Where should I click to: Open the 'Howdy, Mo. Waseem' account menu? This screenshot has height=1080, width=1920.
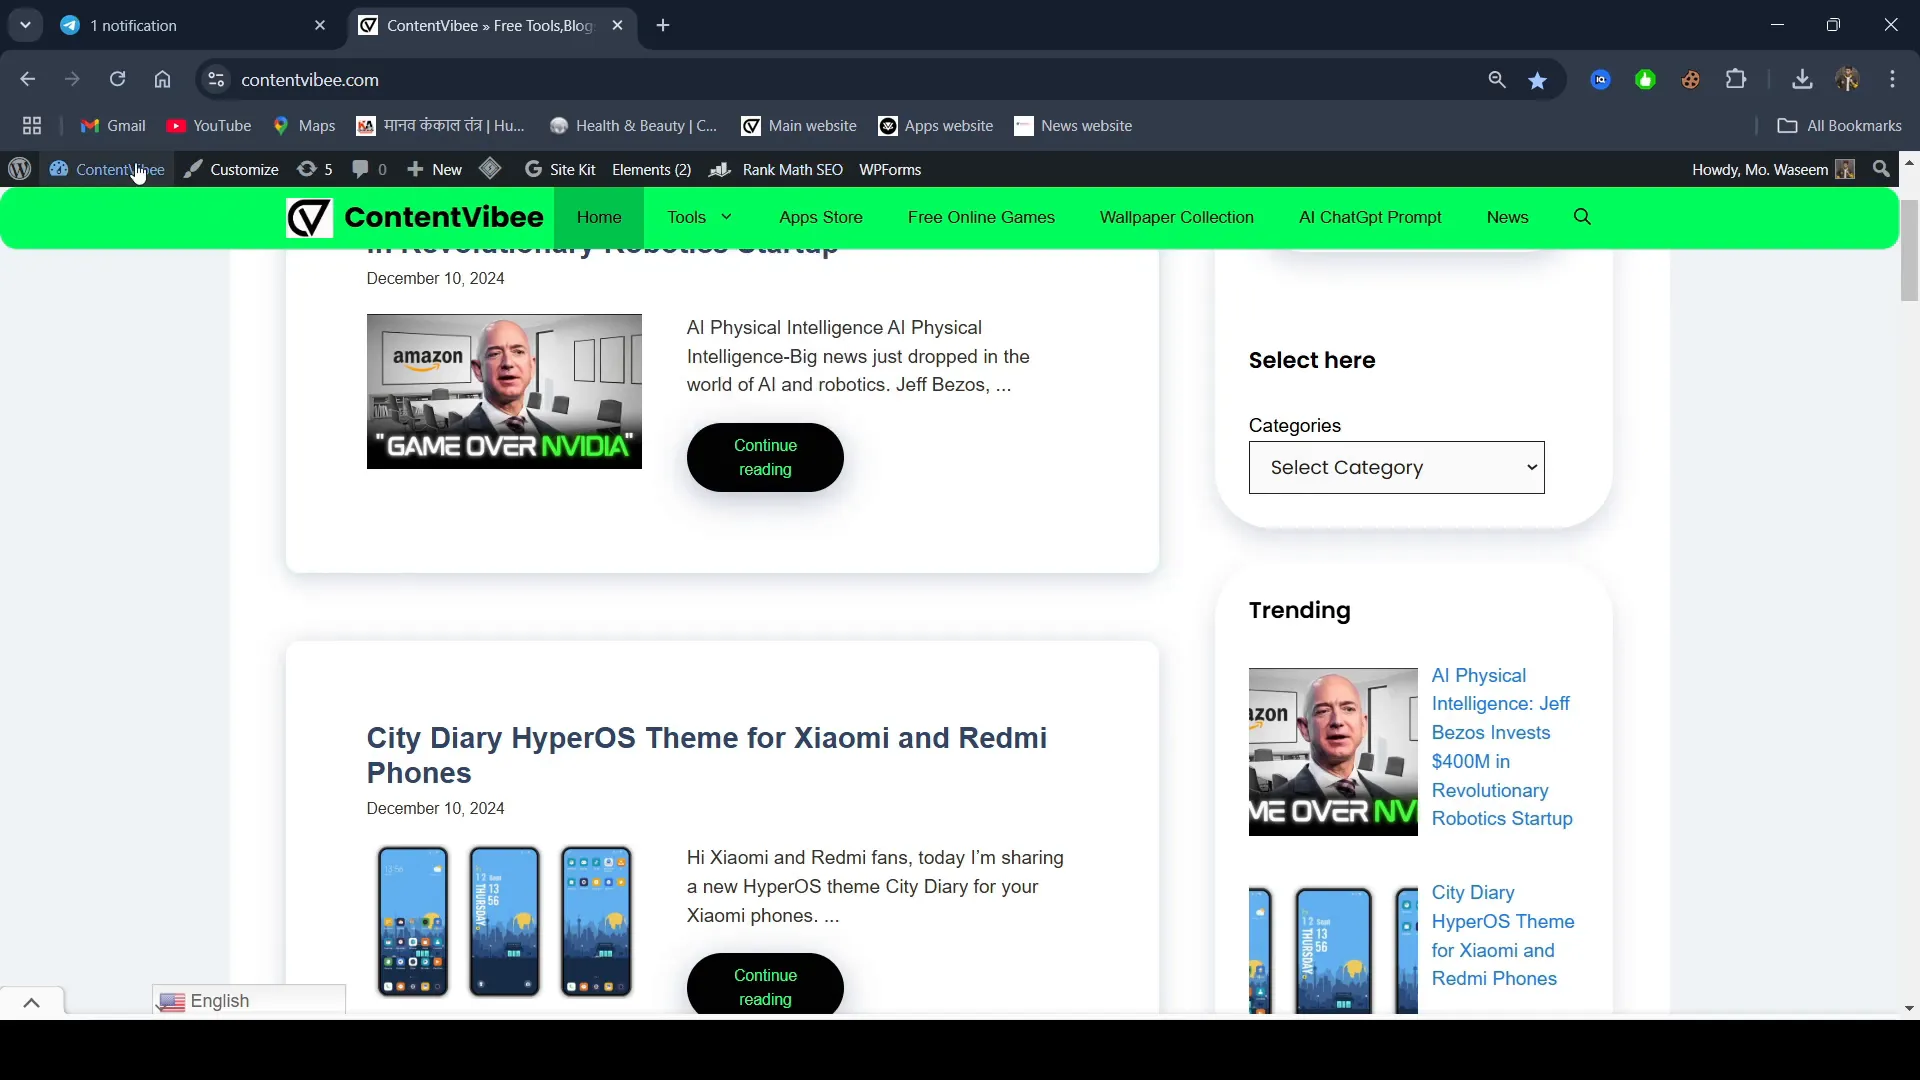(x=1773, y=170)
